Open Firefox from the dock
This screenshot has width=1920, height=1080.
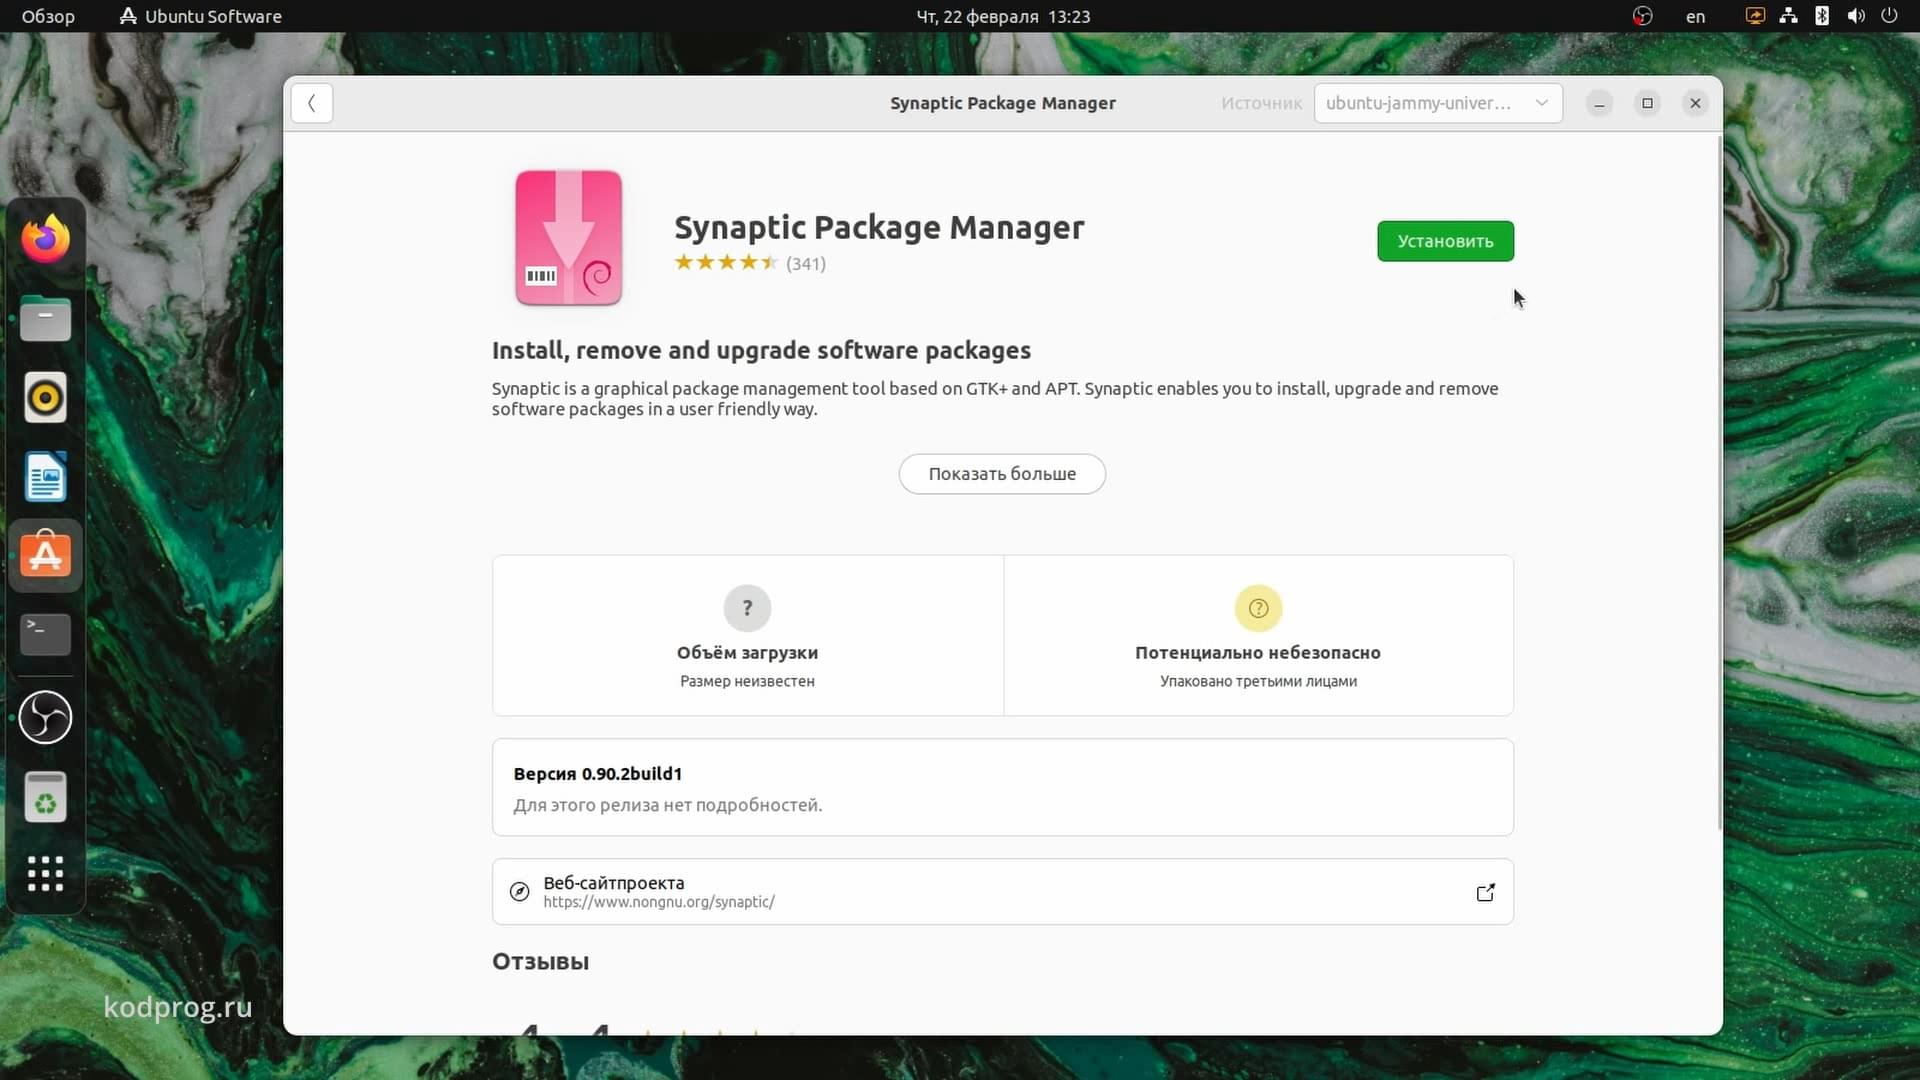(x=45, y=239)
